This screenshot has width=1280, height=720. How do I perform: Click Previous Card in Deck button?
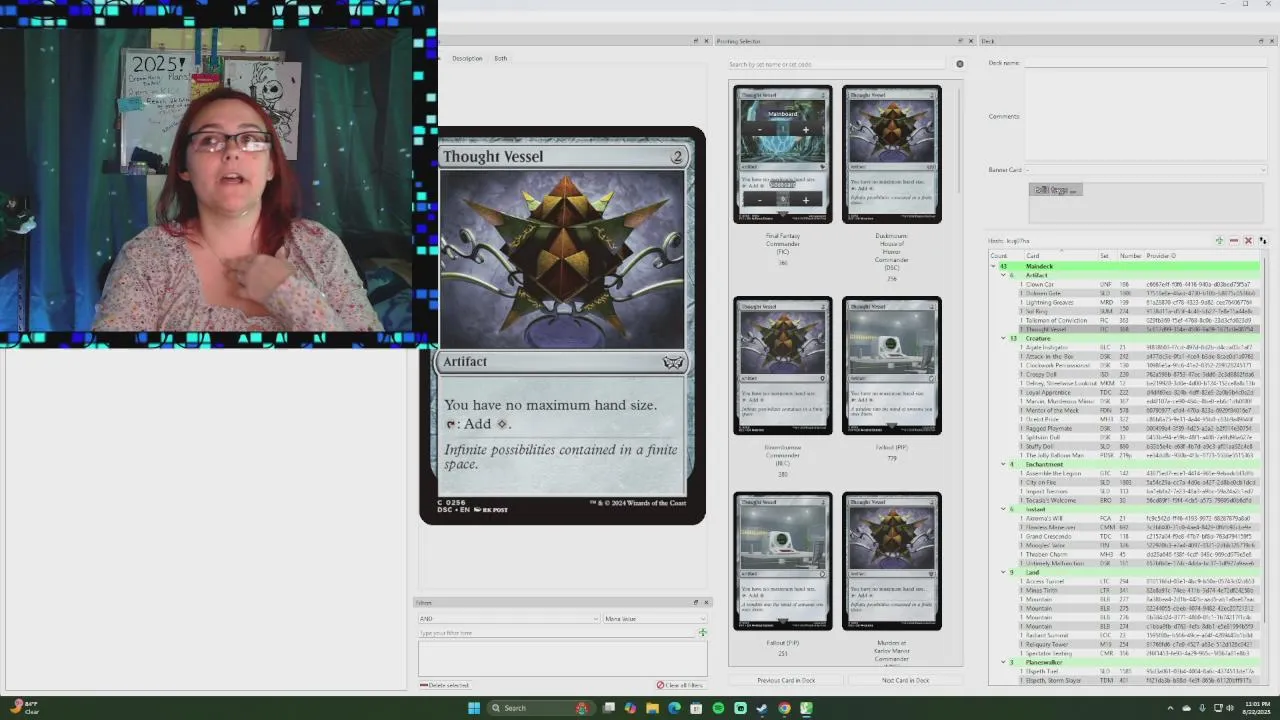[786, 680]
